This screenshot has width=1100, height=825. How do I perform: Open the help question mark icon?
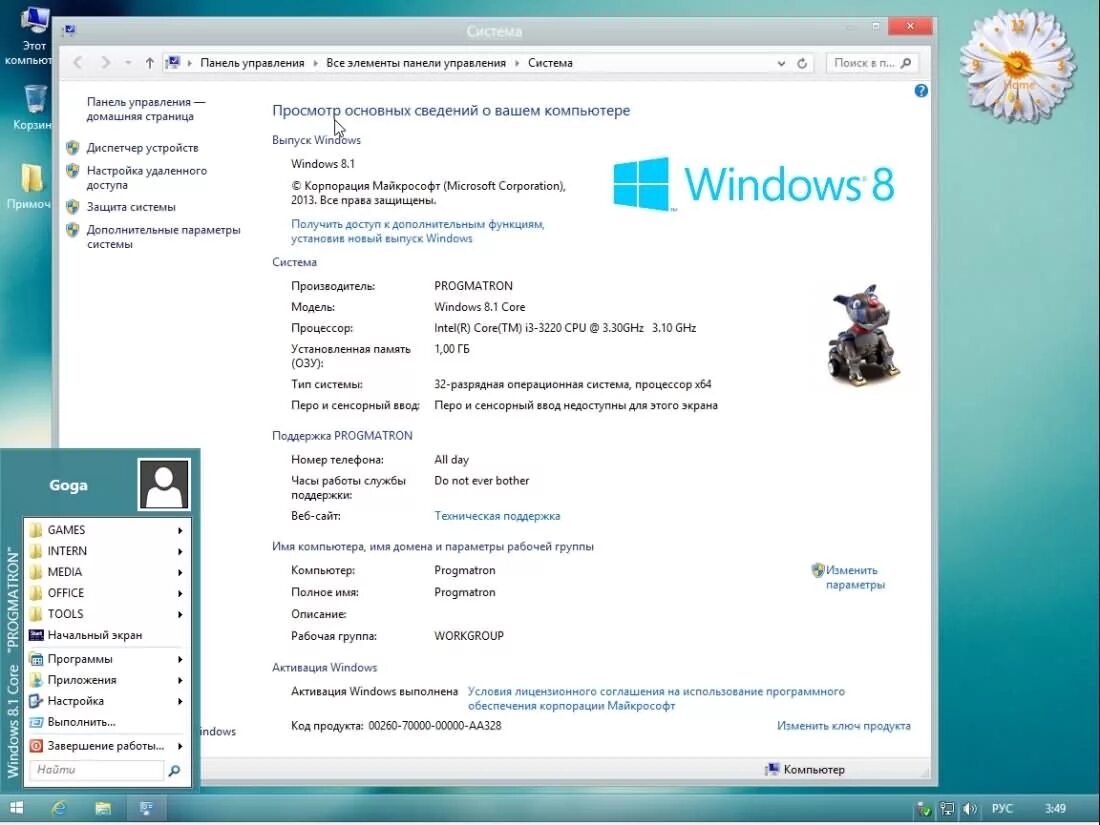pyautogui.click(x=921, y=90)
